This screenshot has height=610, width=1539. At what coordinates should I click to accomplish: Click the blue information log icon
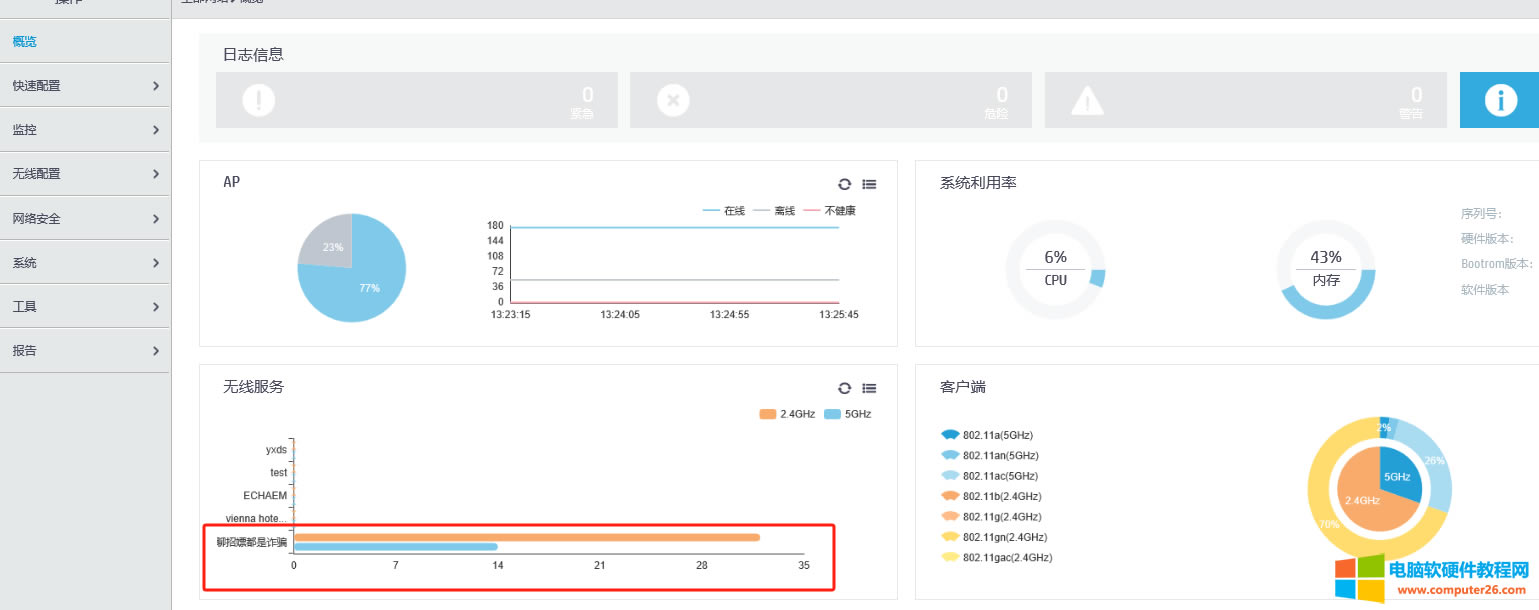(1497, 100)
